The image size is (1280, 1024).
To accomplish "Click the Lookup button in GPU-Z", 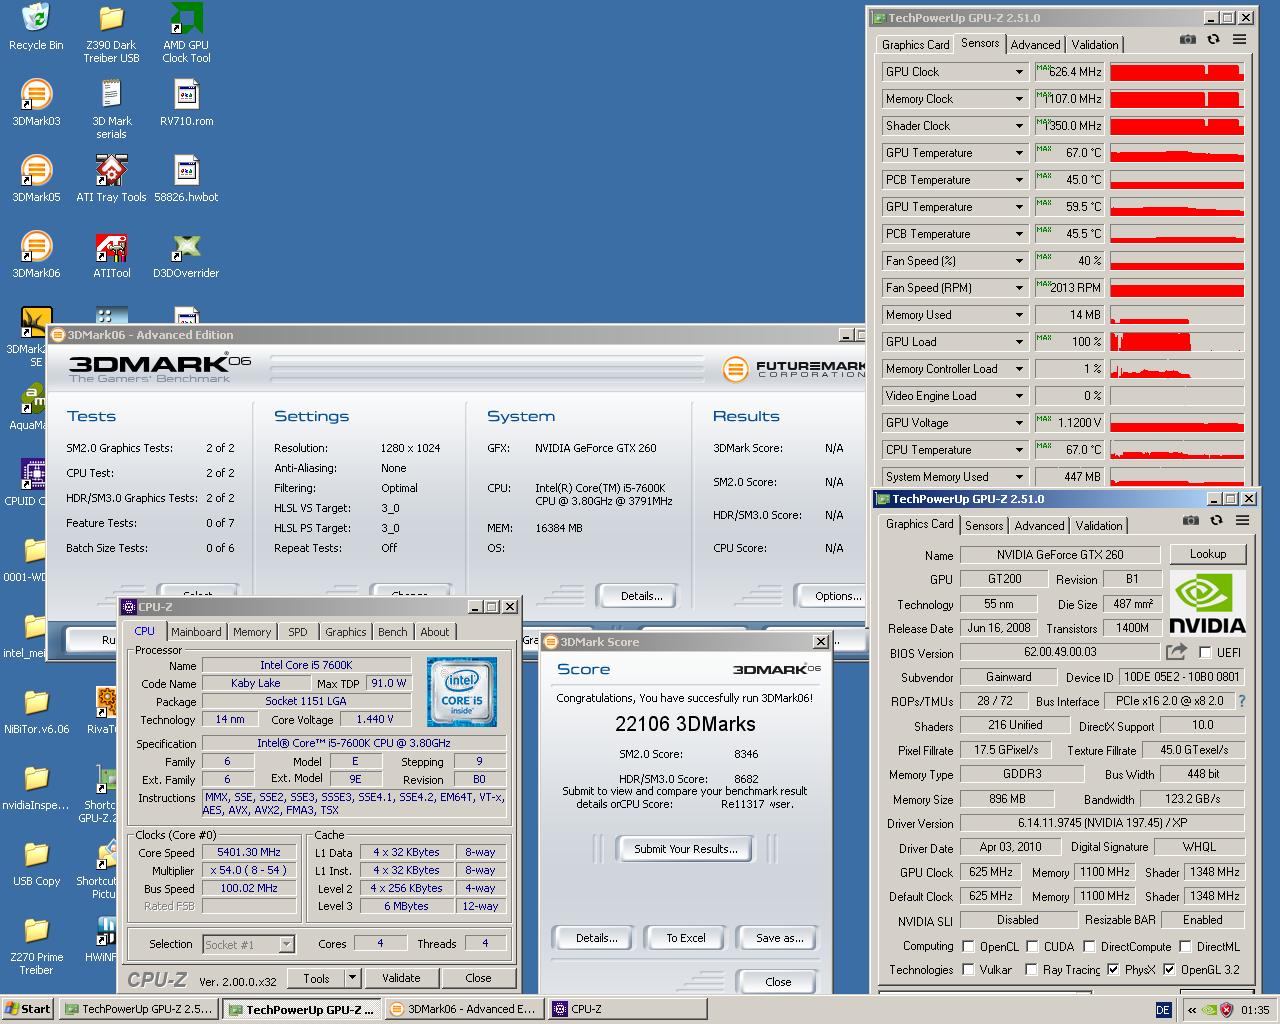I will (1208, 554).
